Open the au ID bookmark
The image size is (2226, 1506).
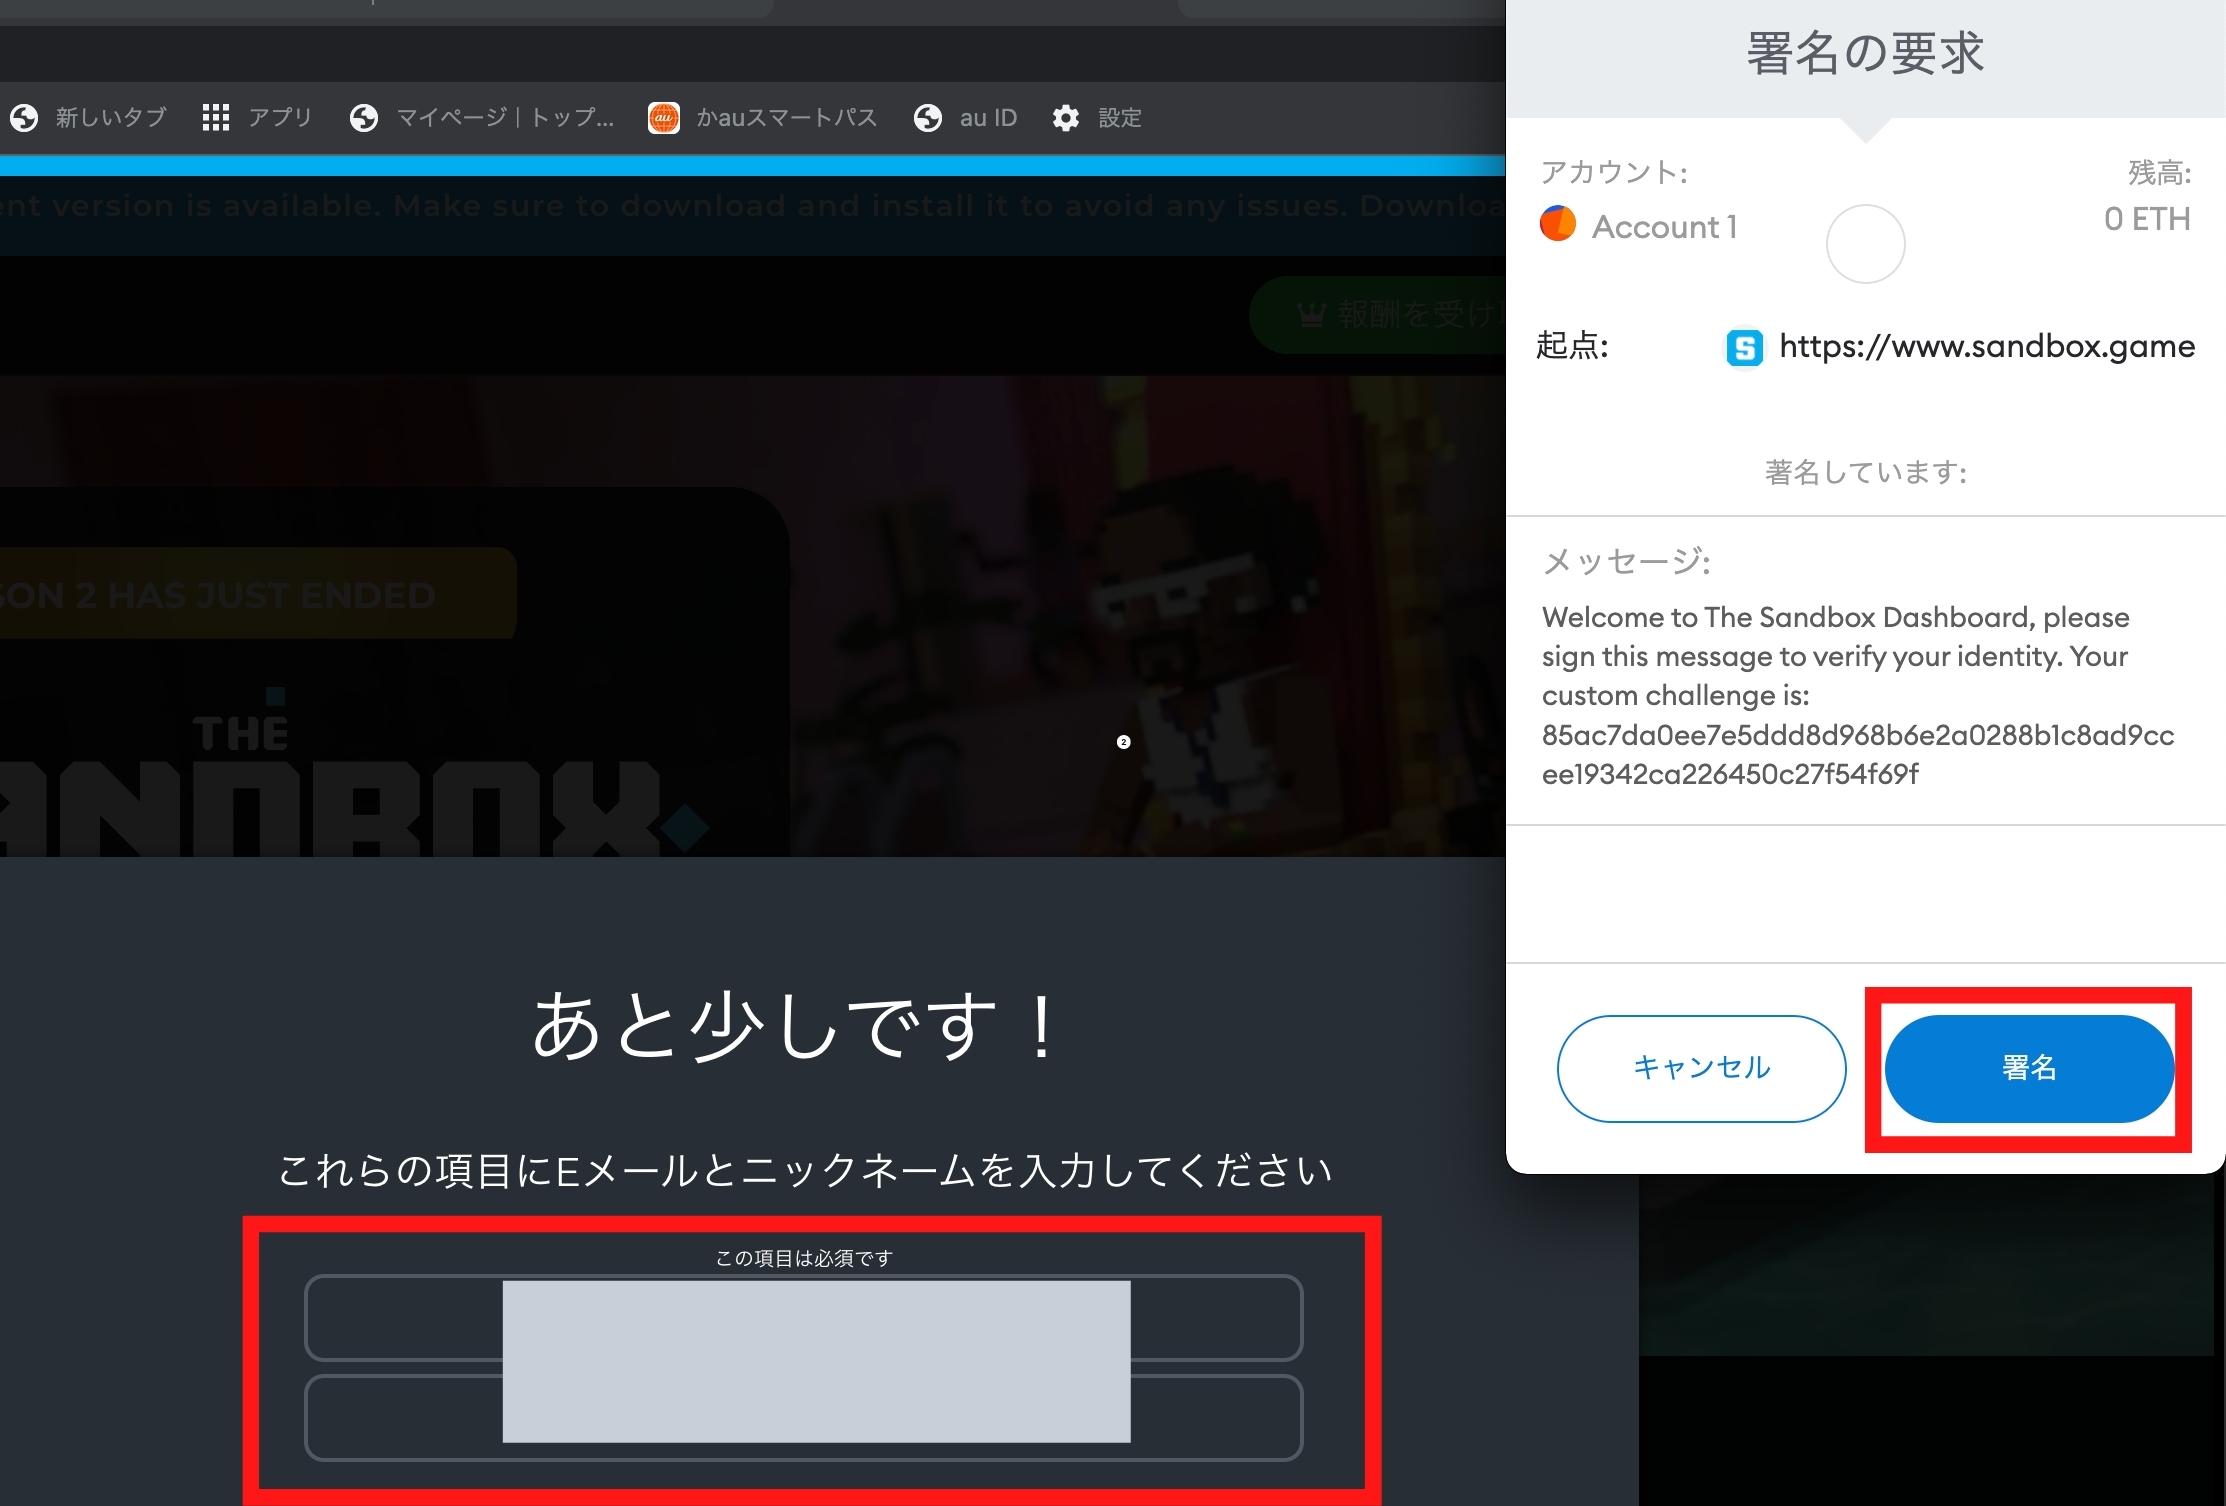[966, 118]
